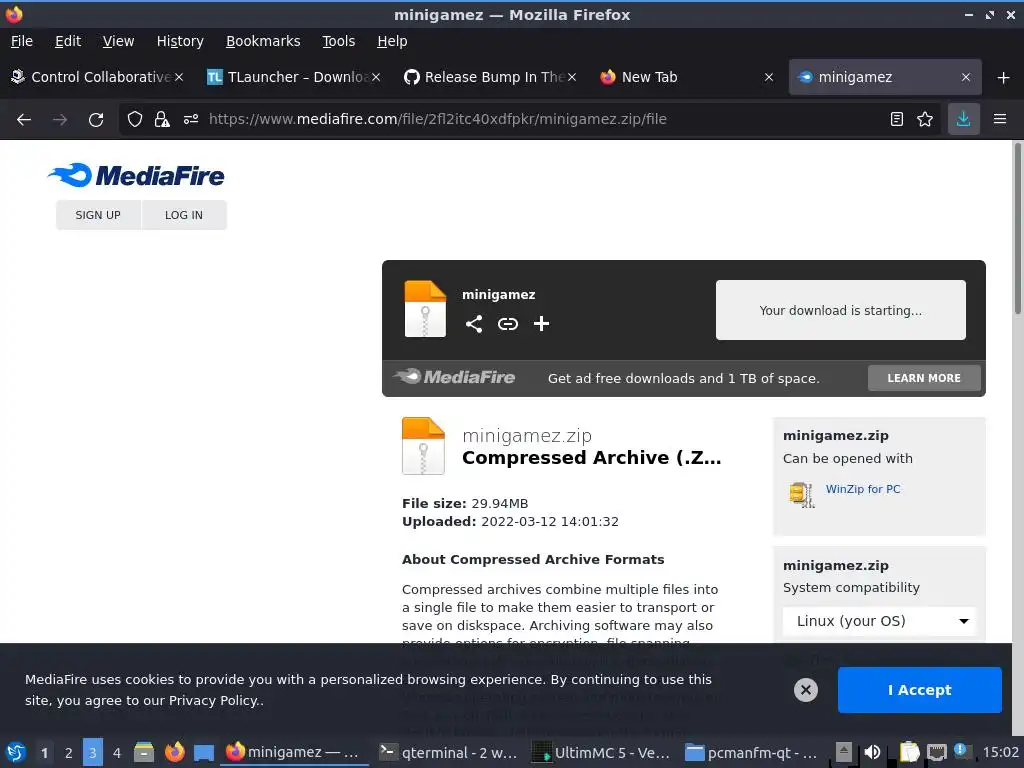The width and height of the screenshot is (1024, 768).
Task: Show site security padlock info
Action: (162, 119)
